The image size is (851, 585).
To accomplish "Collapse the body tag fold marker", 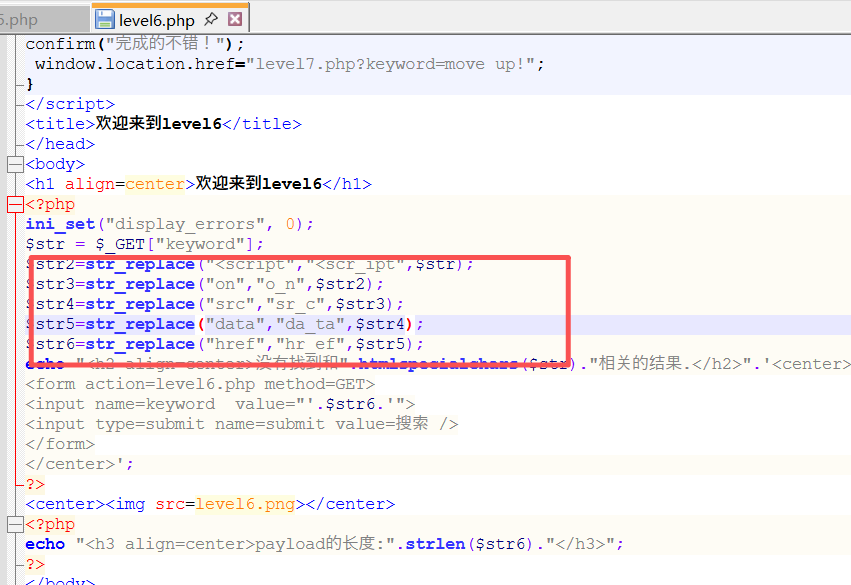I will [x=15, y=164].
